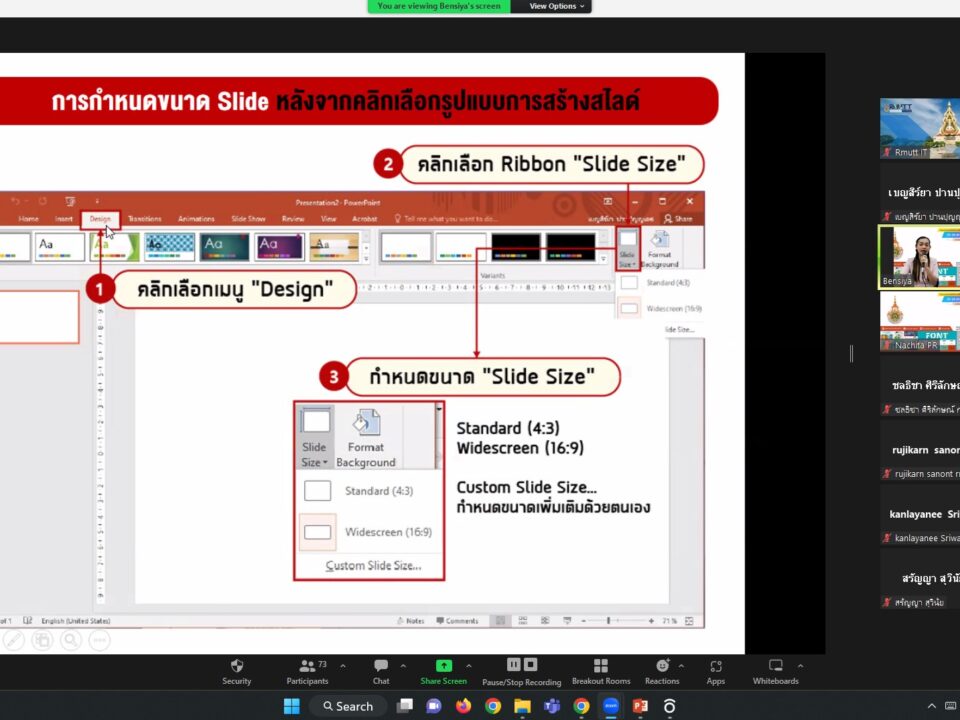The width and height of the screenshot is (960, 720).
Task: Click the zoom slider in PowerPoint status bar
Action: coord(617,621)
